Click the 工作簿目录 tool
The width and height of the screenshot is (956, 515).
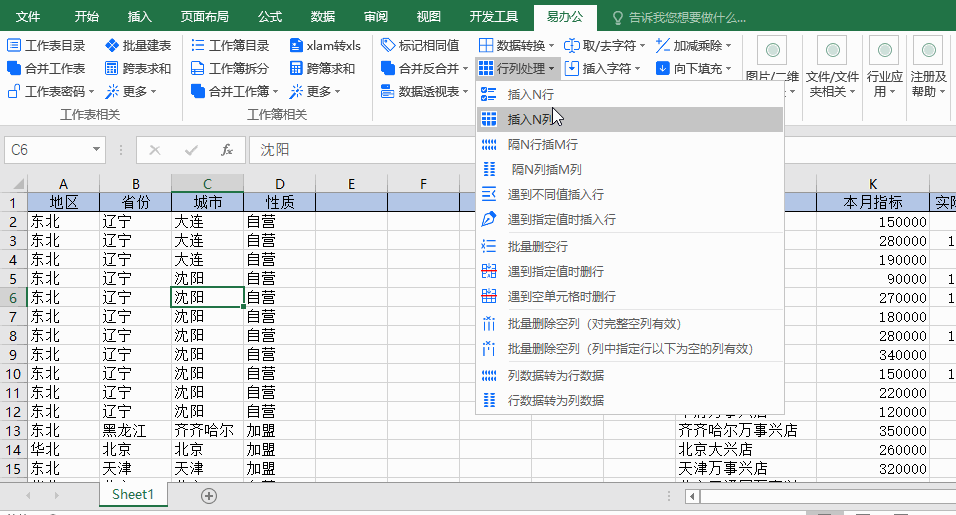(x=230, y=46)
